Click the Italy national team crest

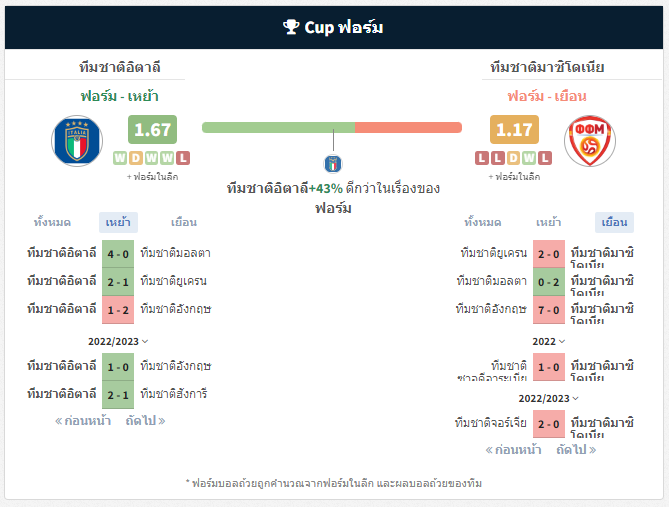click(x=77, y=141)
